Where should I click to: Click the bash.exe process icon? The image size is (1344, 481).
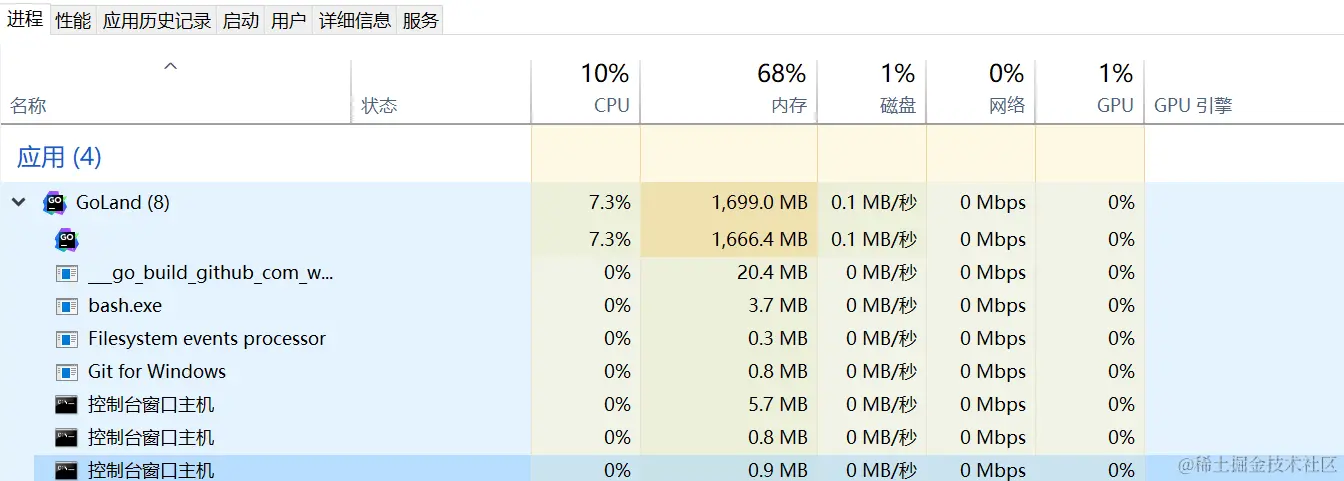click(x=67, y=306)
